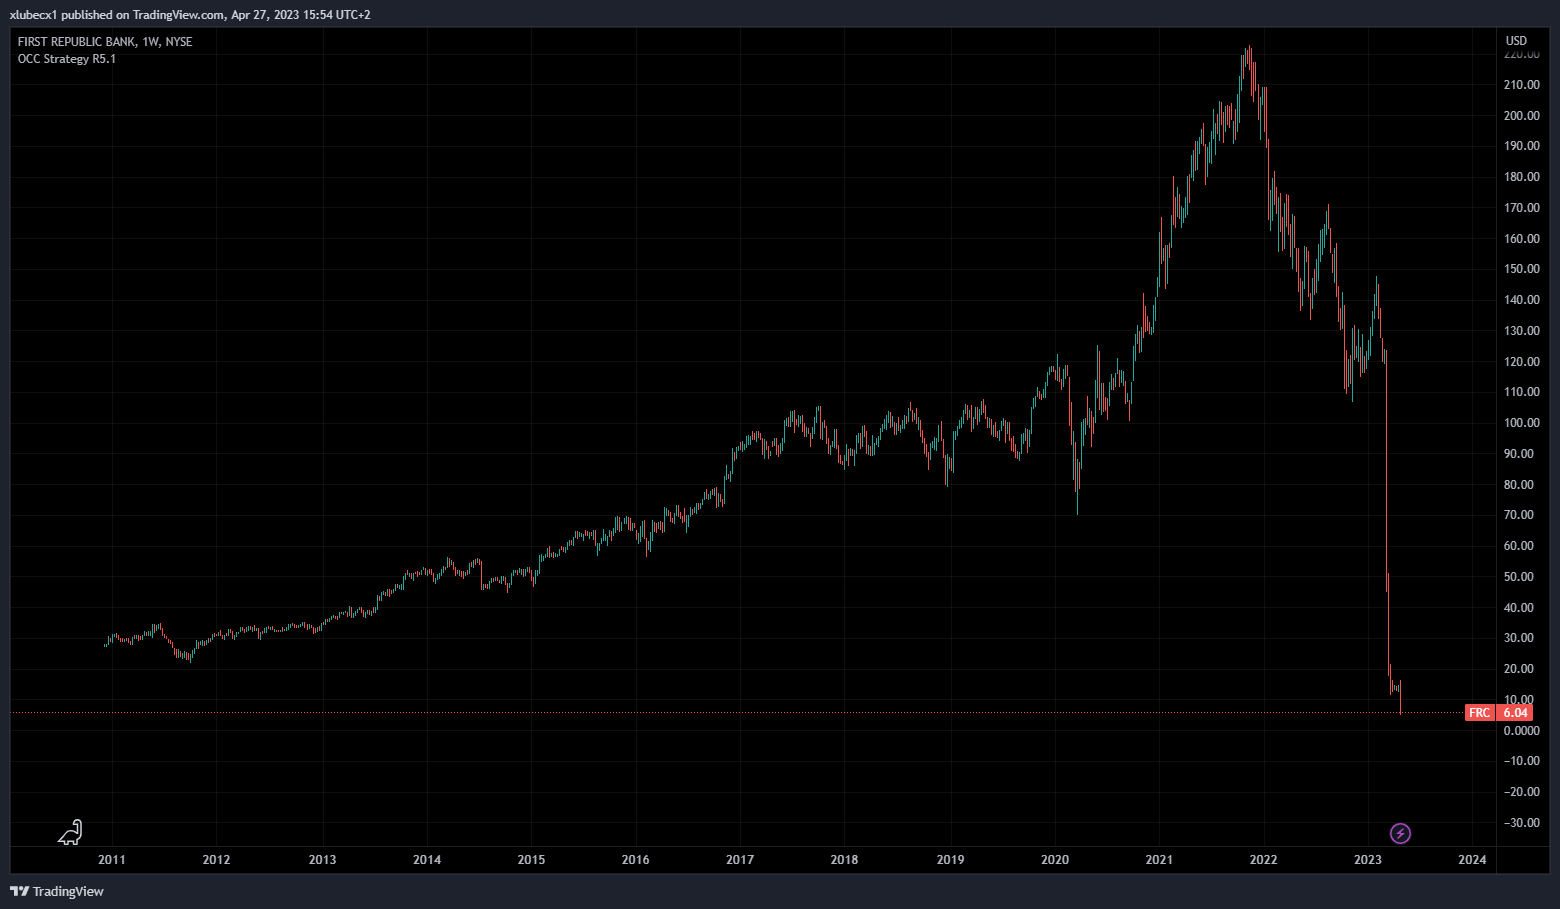
Task: Click 120.00 on the price scale
Action: [1521, 362]
